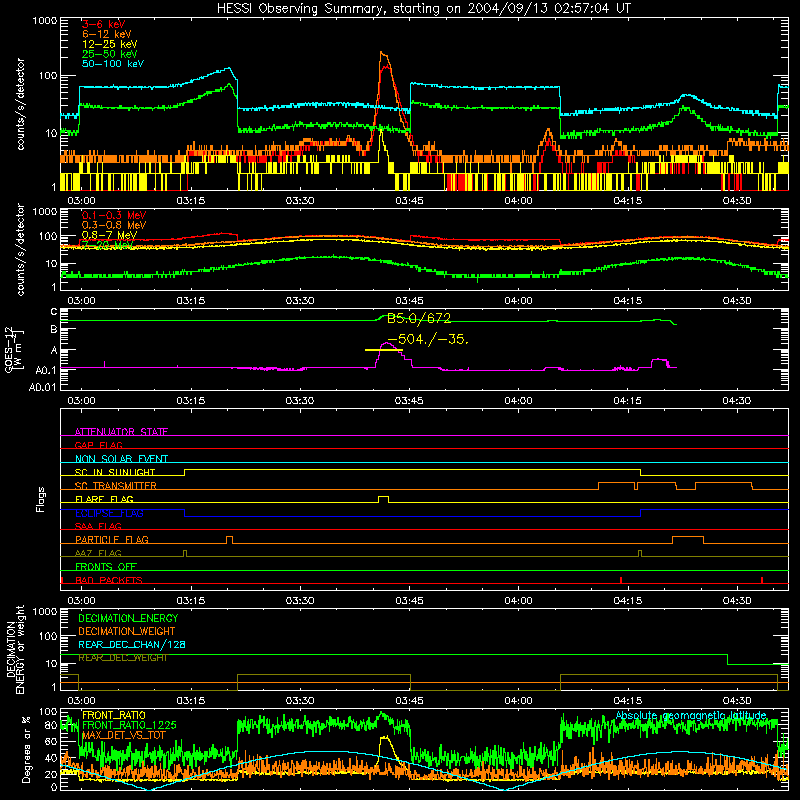Click the B5.0/672 flare class annotation
Image resolution: width=800 pixels, height=800 pixels.
click(419, 319)
